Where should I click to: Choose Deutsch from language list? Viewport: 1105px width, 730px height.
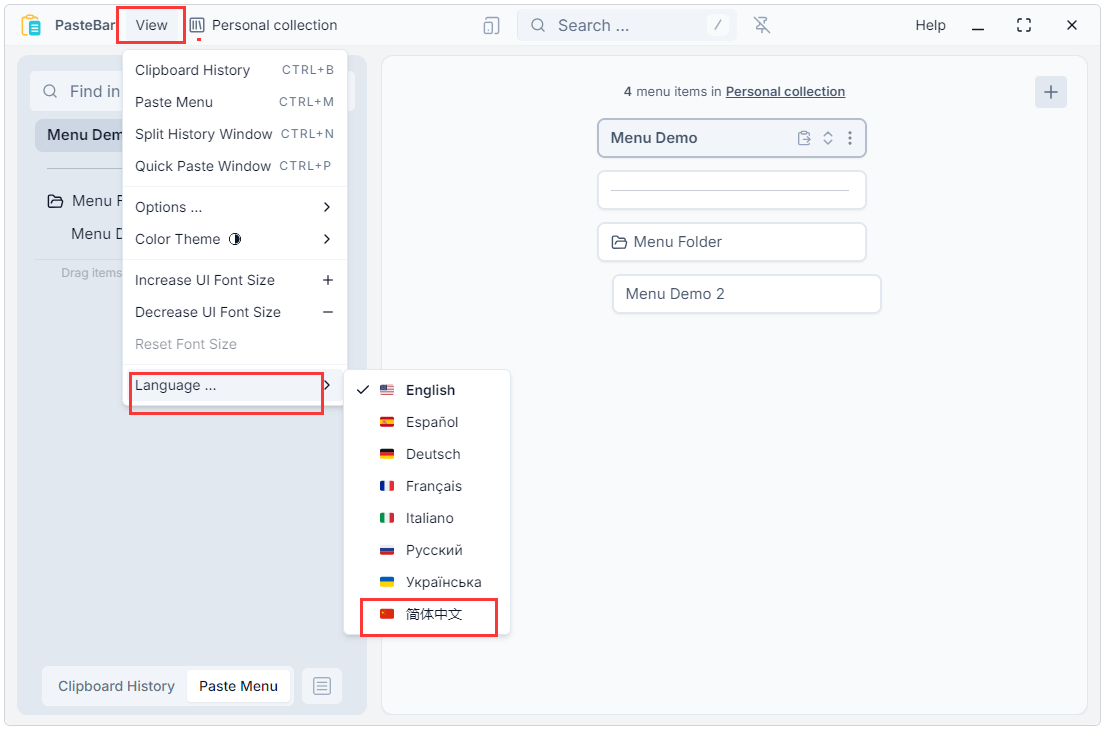432,454
